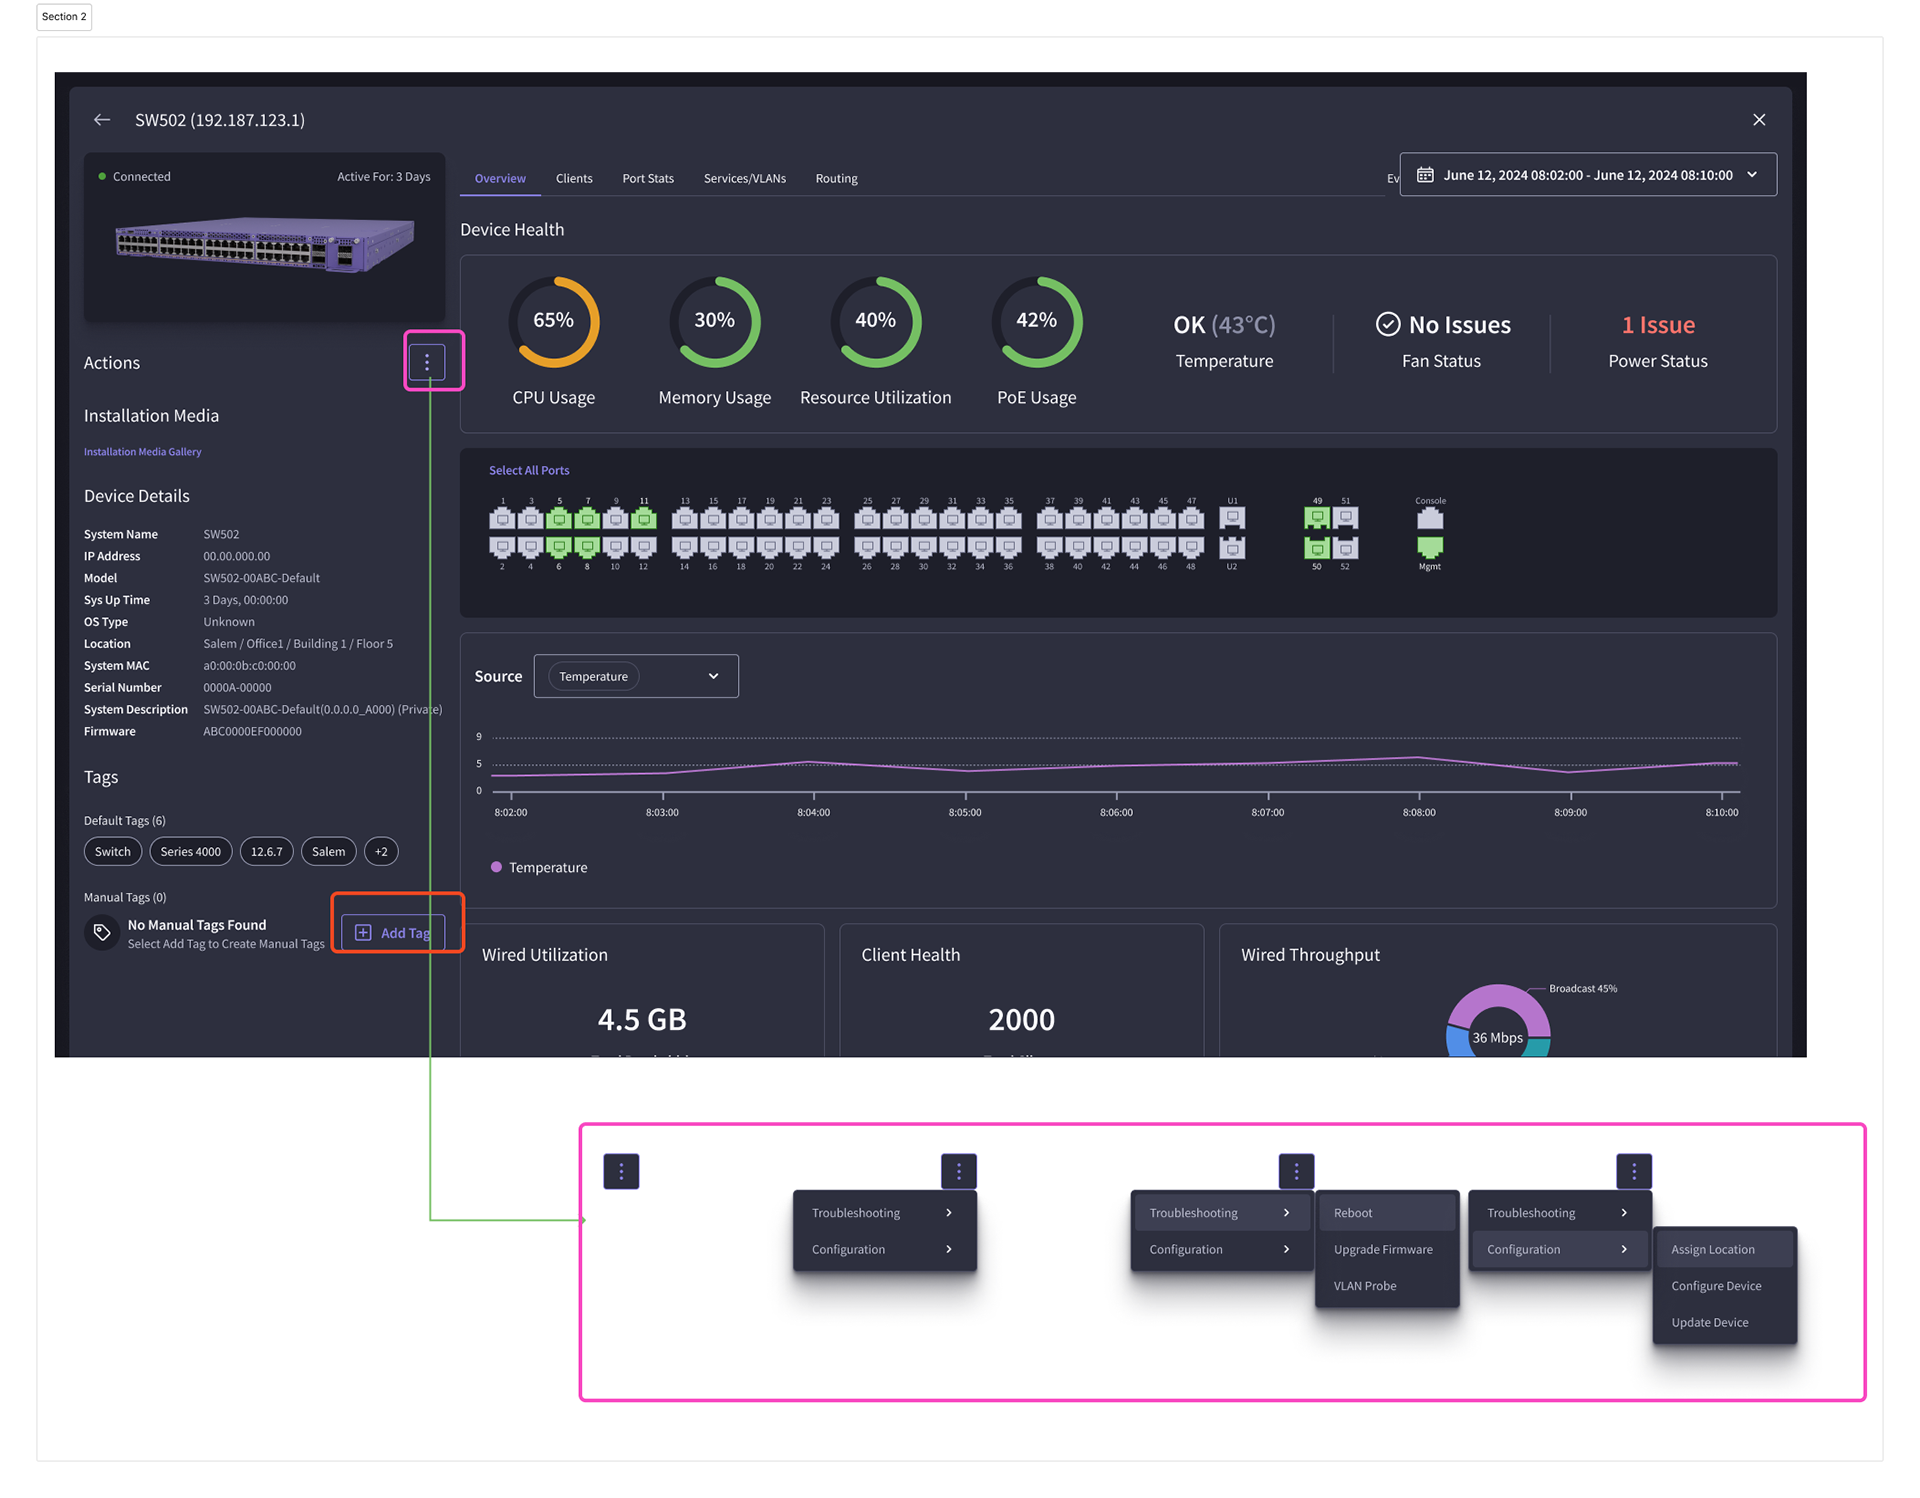Select the Console port icon
The height and width of the screenshot is (1498, 1920).
[x=1430, y=518]
